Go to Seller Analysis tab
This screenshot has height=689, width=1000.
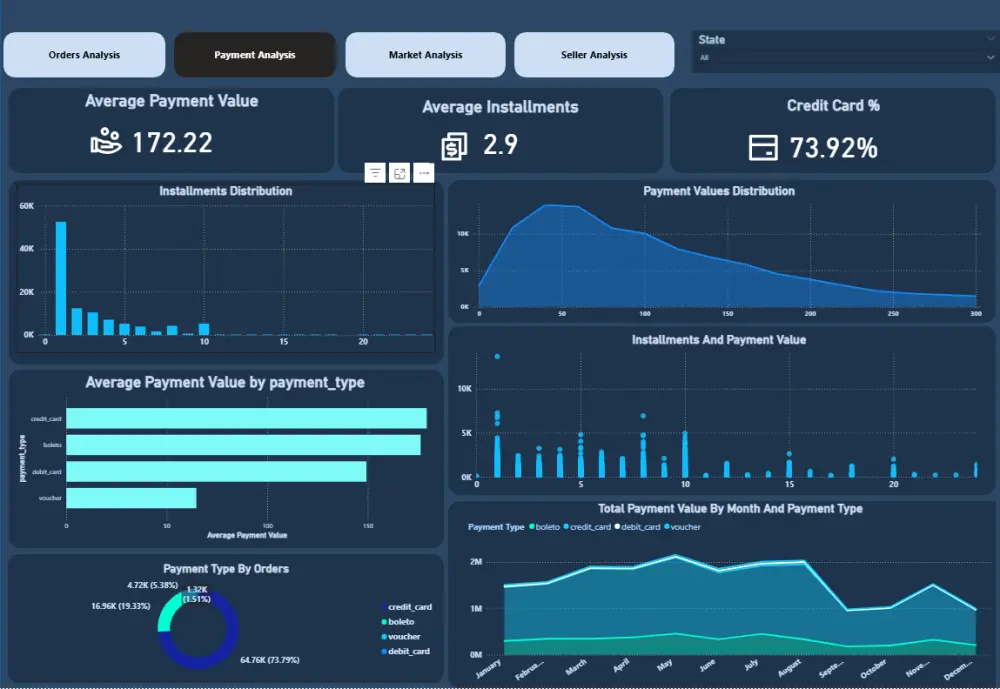click(594, 55)
